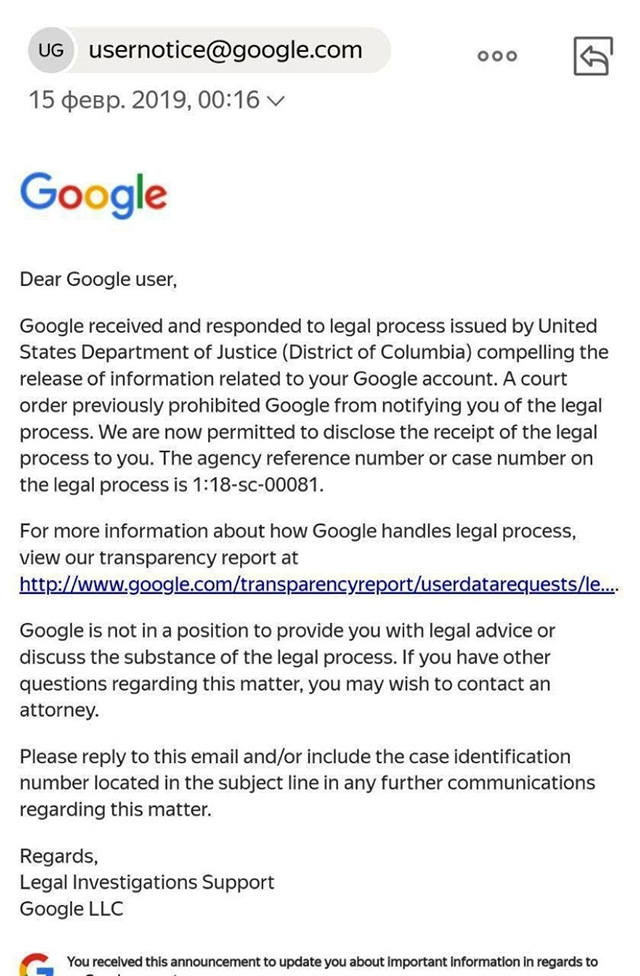Click the large Google logo
The image size is (640, 976).
93,196
